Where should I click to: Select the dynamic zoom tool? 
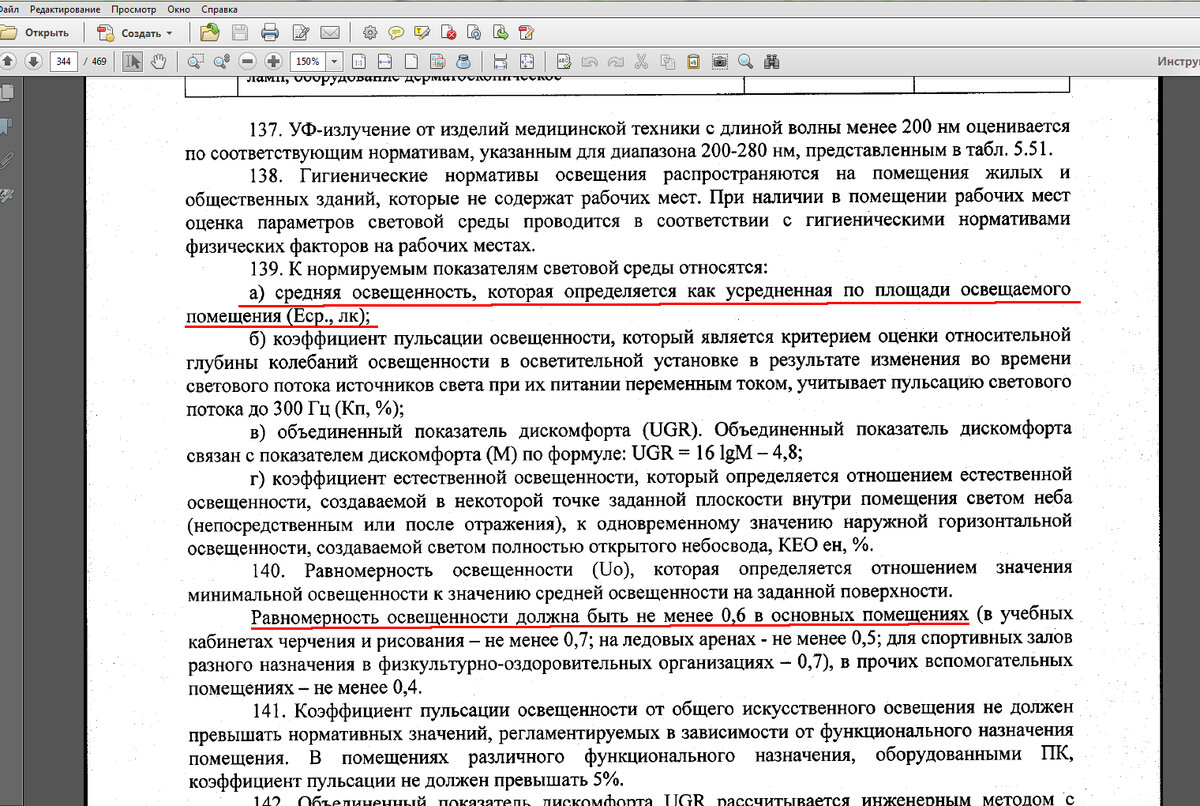pyautogui.click(x=221, y=61)
